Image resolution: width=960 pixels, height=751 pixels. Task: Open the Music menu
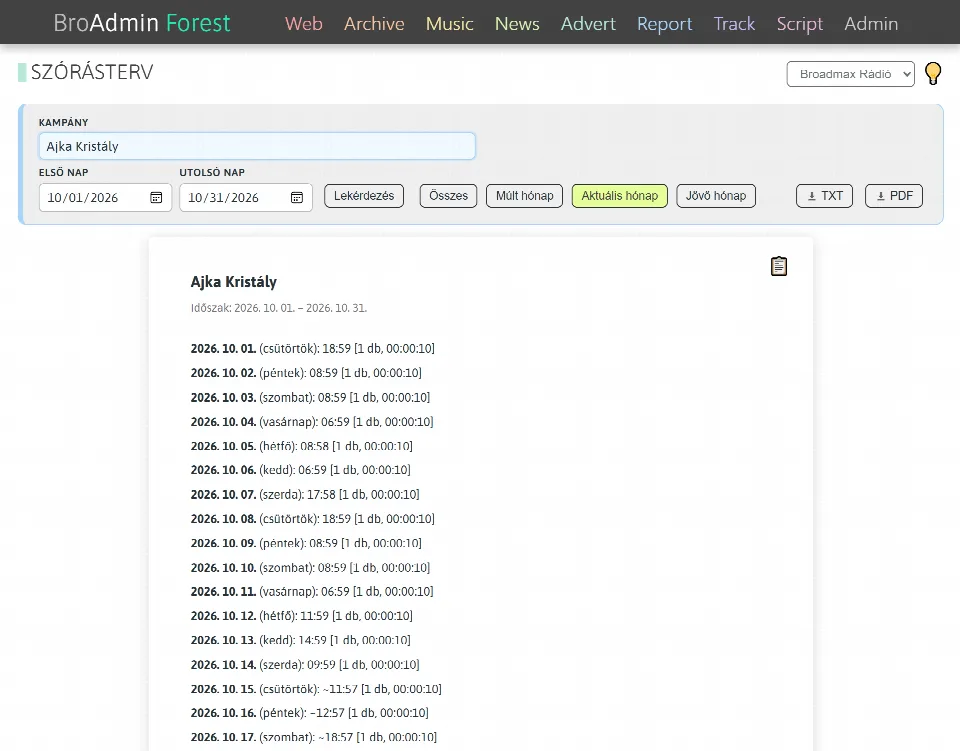(449, 23)
